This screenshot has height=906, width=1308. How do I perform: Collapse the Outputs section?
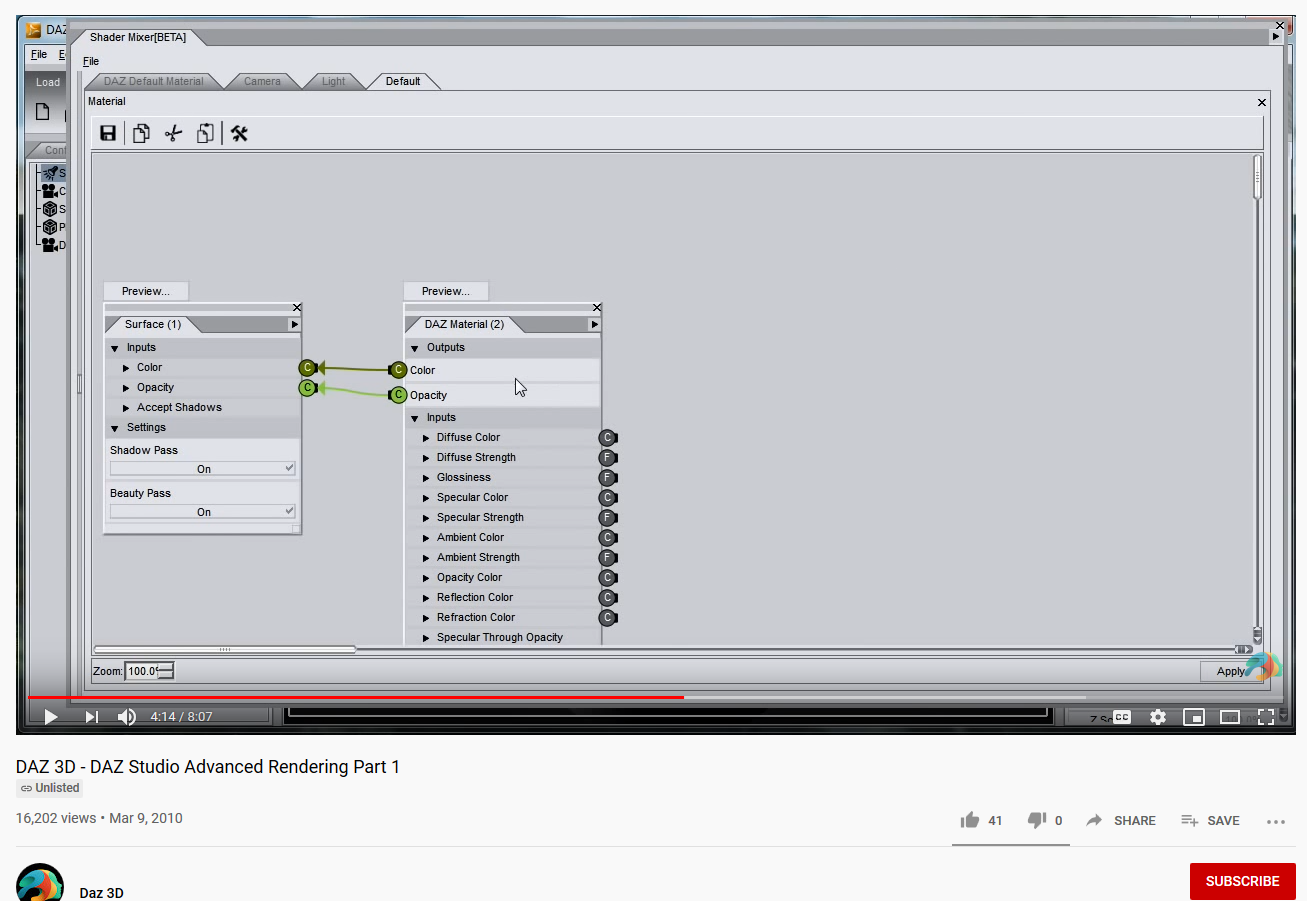[x=415, y=348]
